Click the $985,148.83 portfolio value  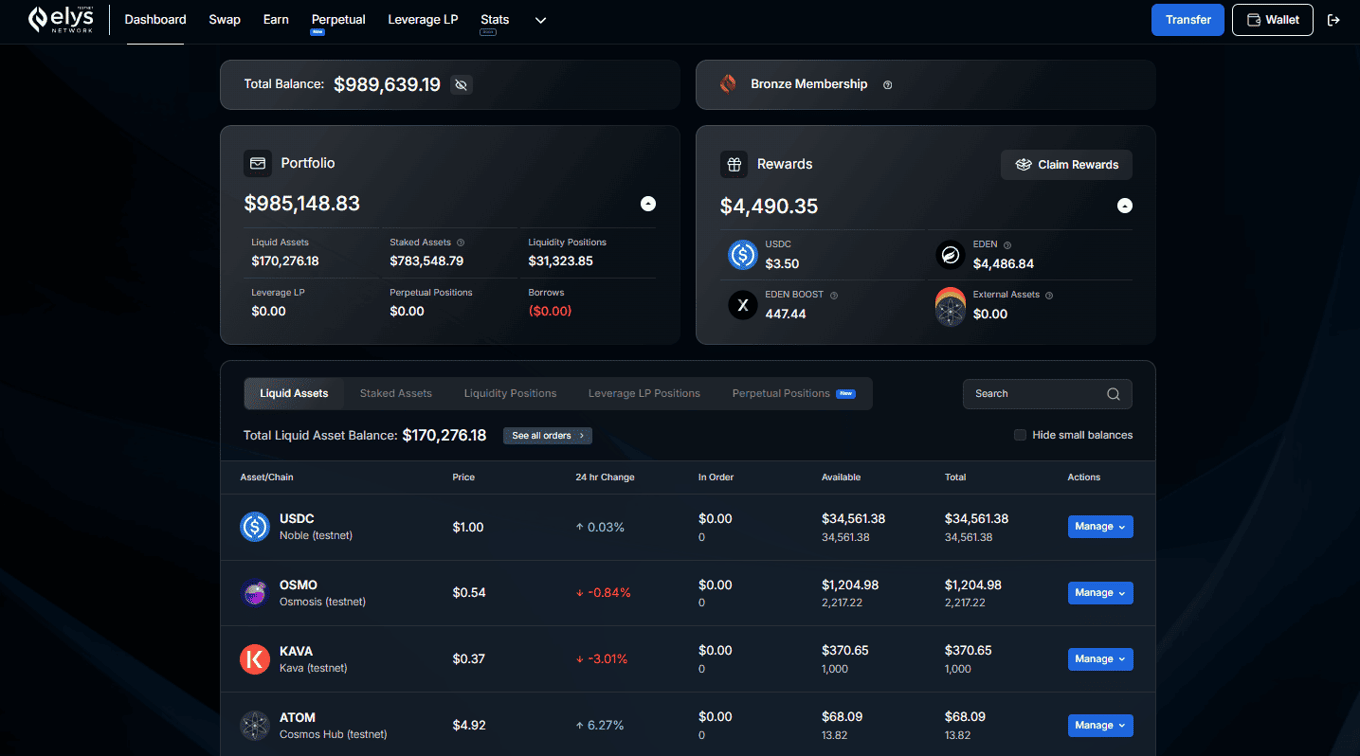302,203
